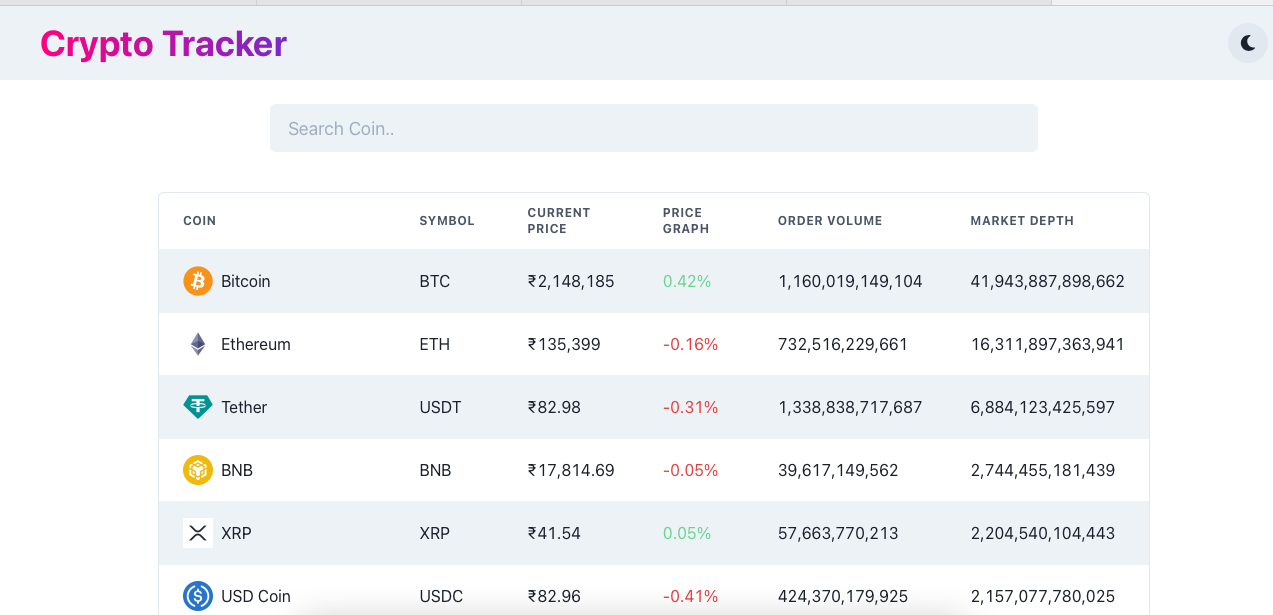
Task: Click Ethereum market depth 16,311,897,363,941
Action: 1047,344
